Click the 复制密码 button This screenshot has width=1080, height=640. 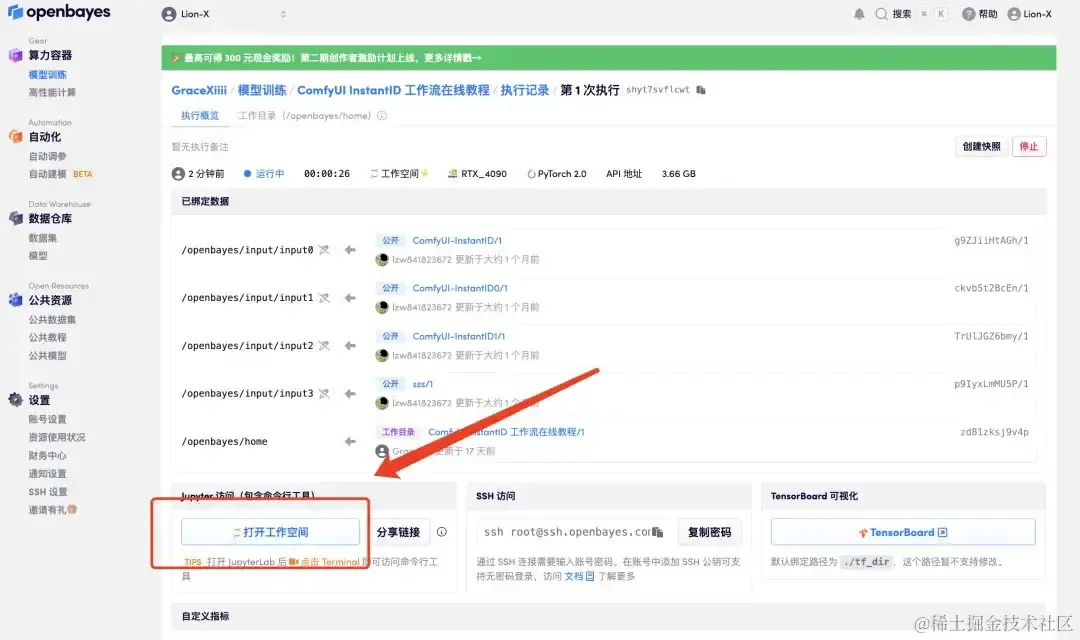pos(709,532)
